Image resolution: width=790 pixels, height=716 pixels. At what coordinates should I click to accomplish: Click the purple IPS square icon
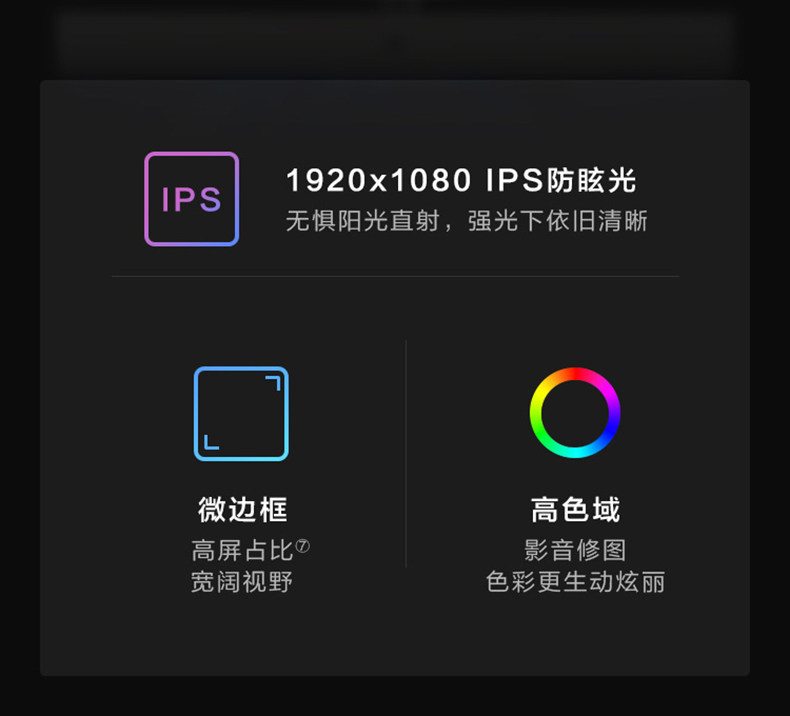click(x=191, y=199)
